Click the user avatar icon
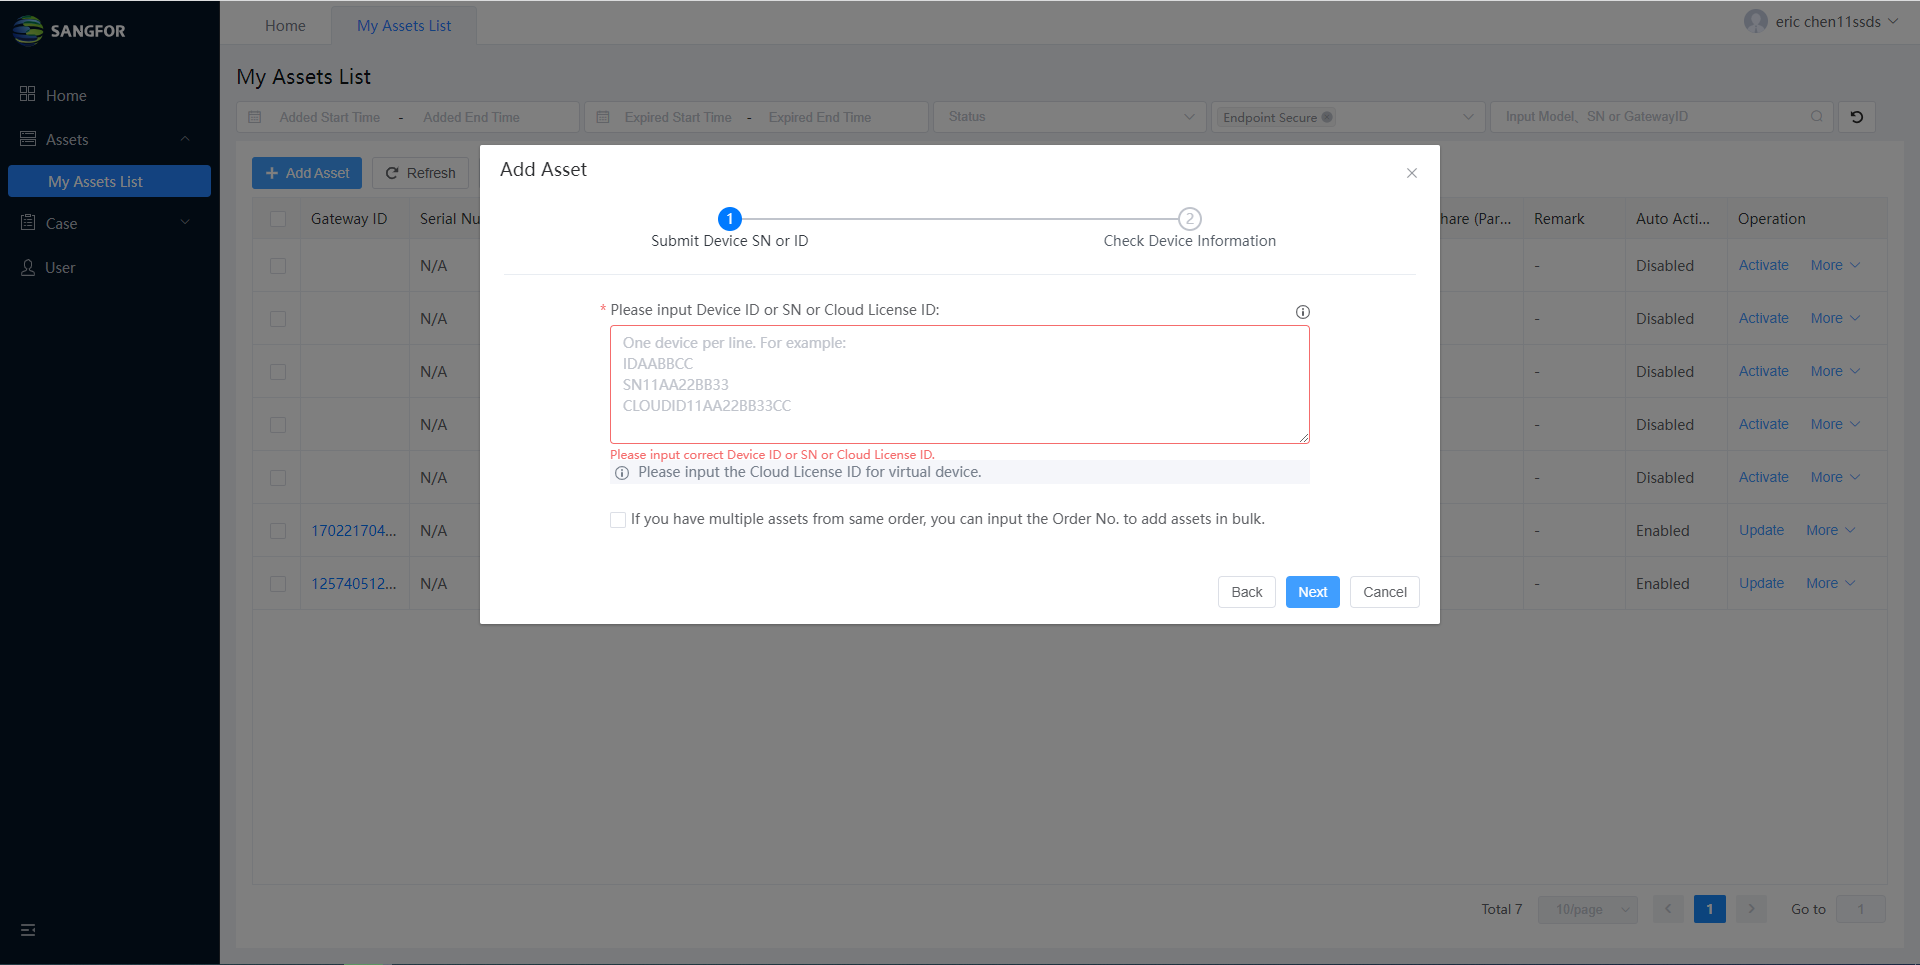The width and height of the screenshot is (1920, 965). coord(1755,22)
